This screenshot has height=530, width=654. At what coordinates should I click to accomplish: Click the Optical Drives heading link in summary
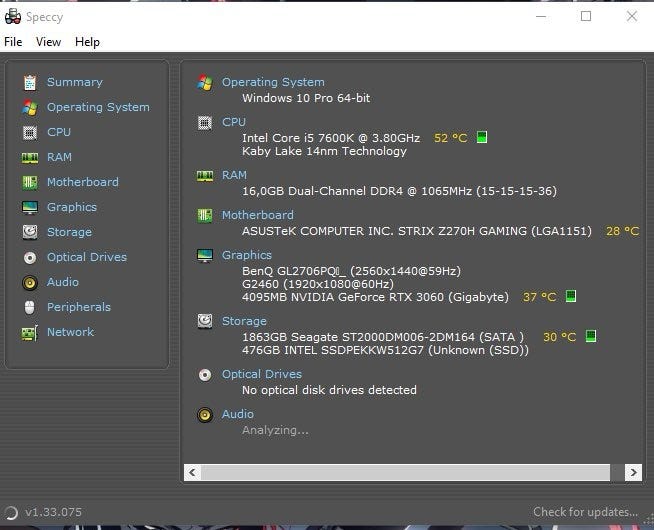262,374
